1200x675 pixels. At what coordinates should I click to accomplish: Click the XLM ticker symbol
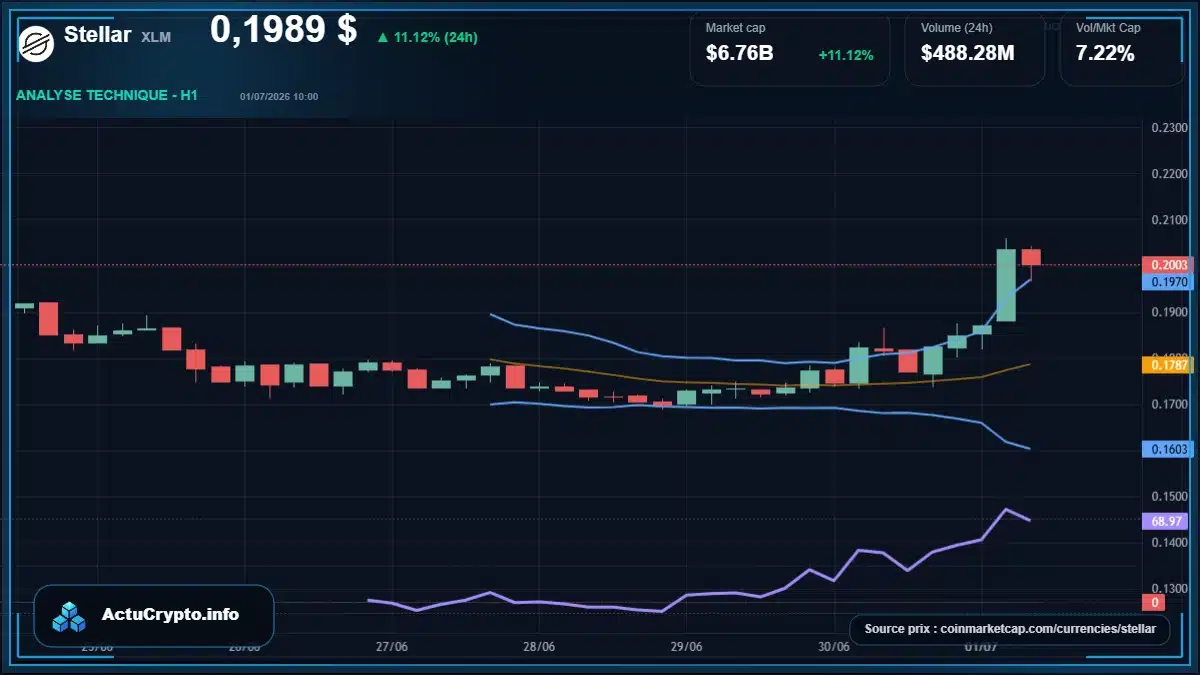pyautogui.click(x=156, y=37)
